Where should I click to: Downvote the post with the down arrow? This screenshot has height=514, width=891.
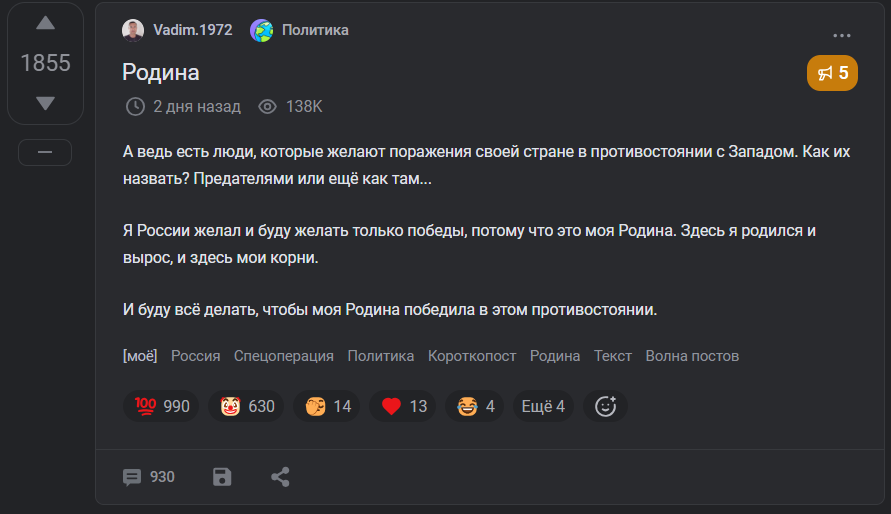coord(45,103)
